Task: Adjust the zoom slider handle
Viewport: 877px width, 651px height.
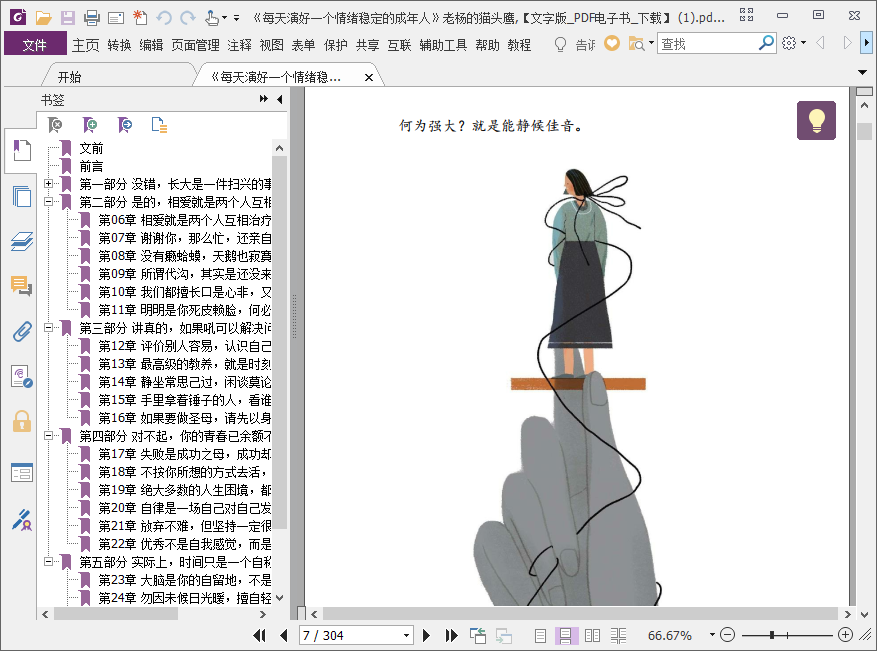Action: tap(772, 635)
